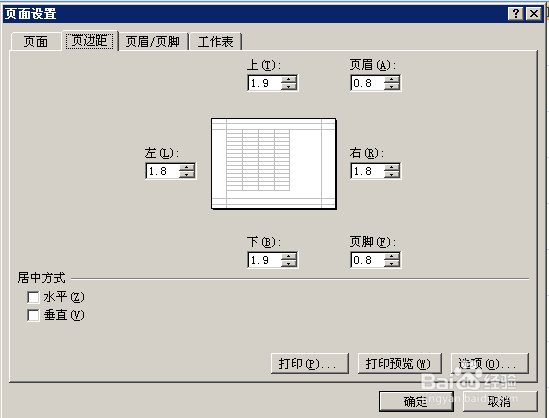The width and height of the screenshot is (549, 418).
Task: Increase the 页脚(F) footer value
Action: click(392, 256)
